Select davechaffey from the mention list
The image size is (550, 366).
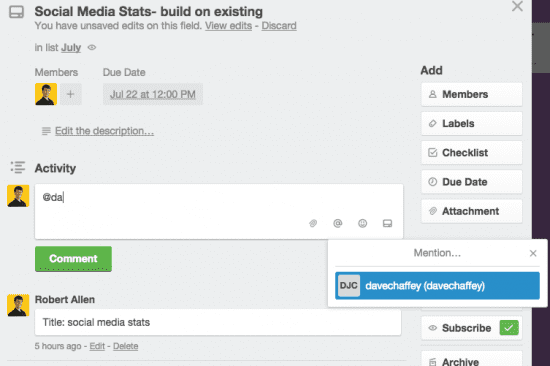(437, 286)
